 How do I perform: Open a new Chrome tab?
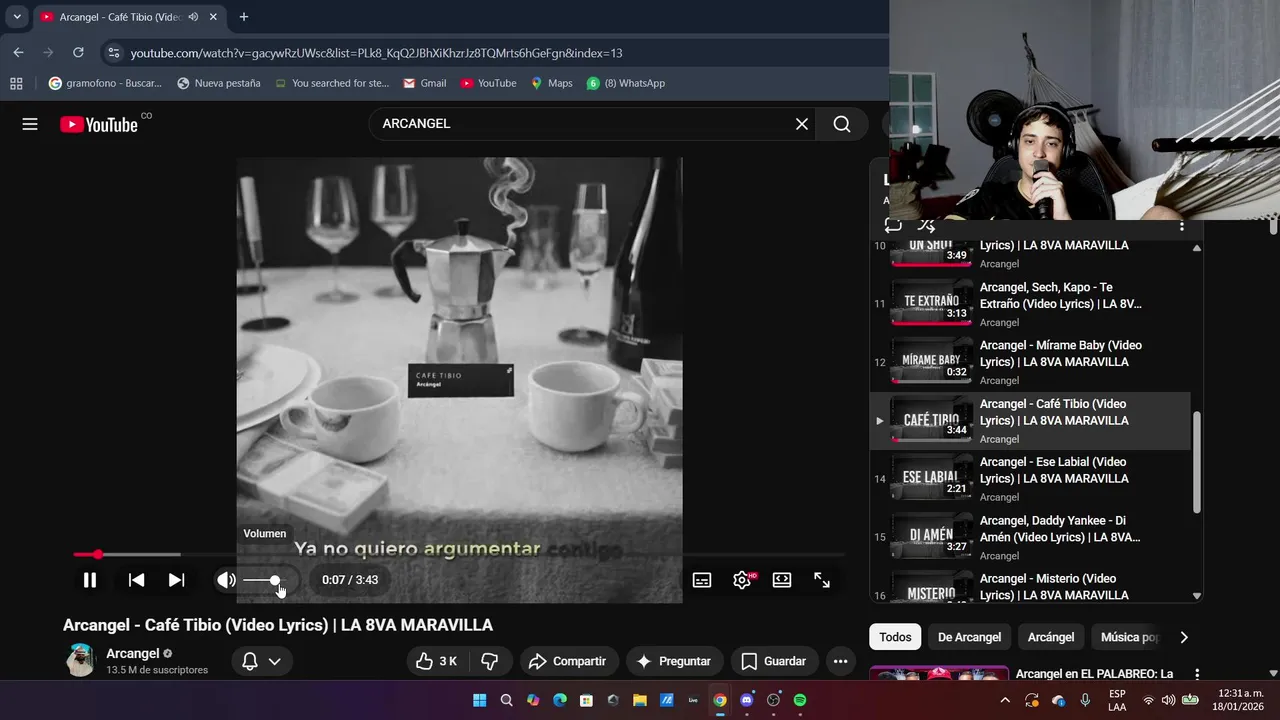[x=243, y=17]
